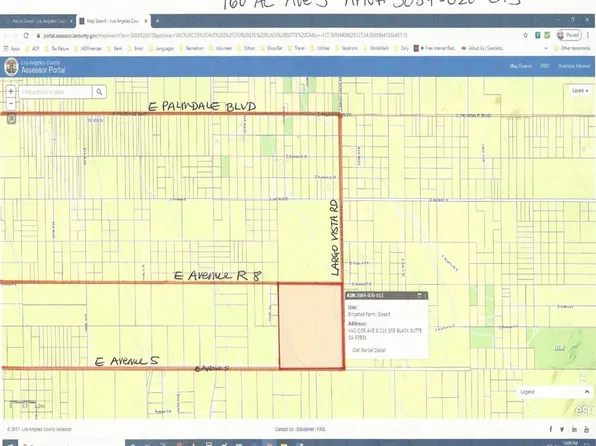This screenshot has height=446, width=596.
Task: Close the Parcel Detail tab
Action: [x=71, y=21]
